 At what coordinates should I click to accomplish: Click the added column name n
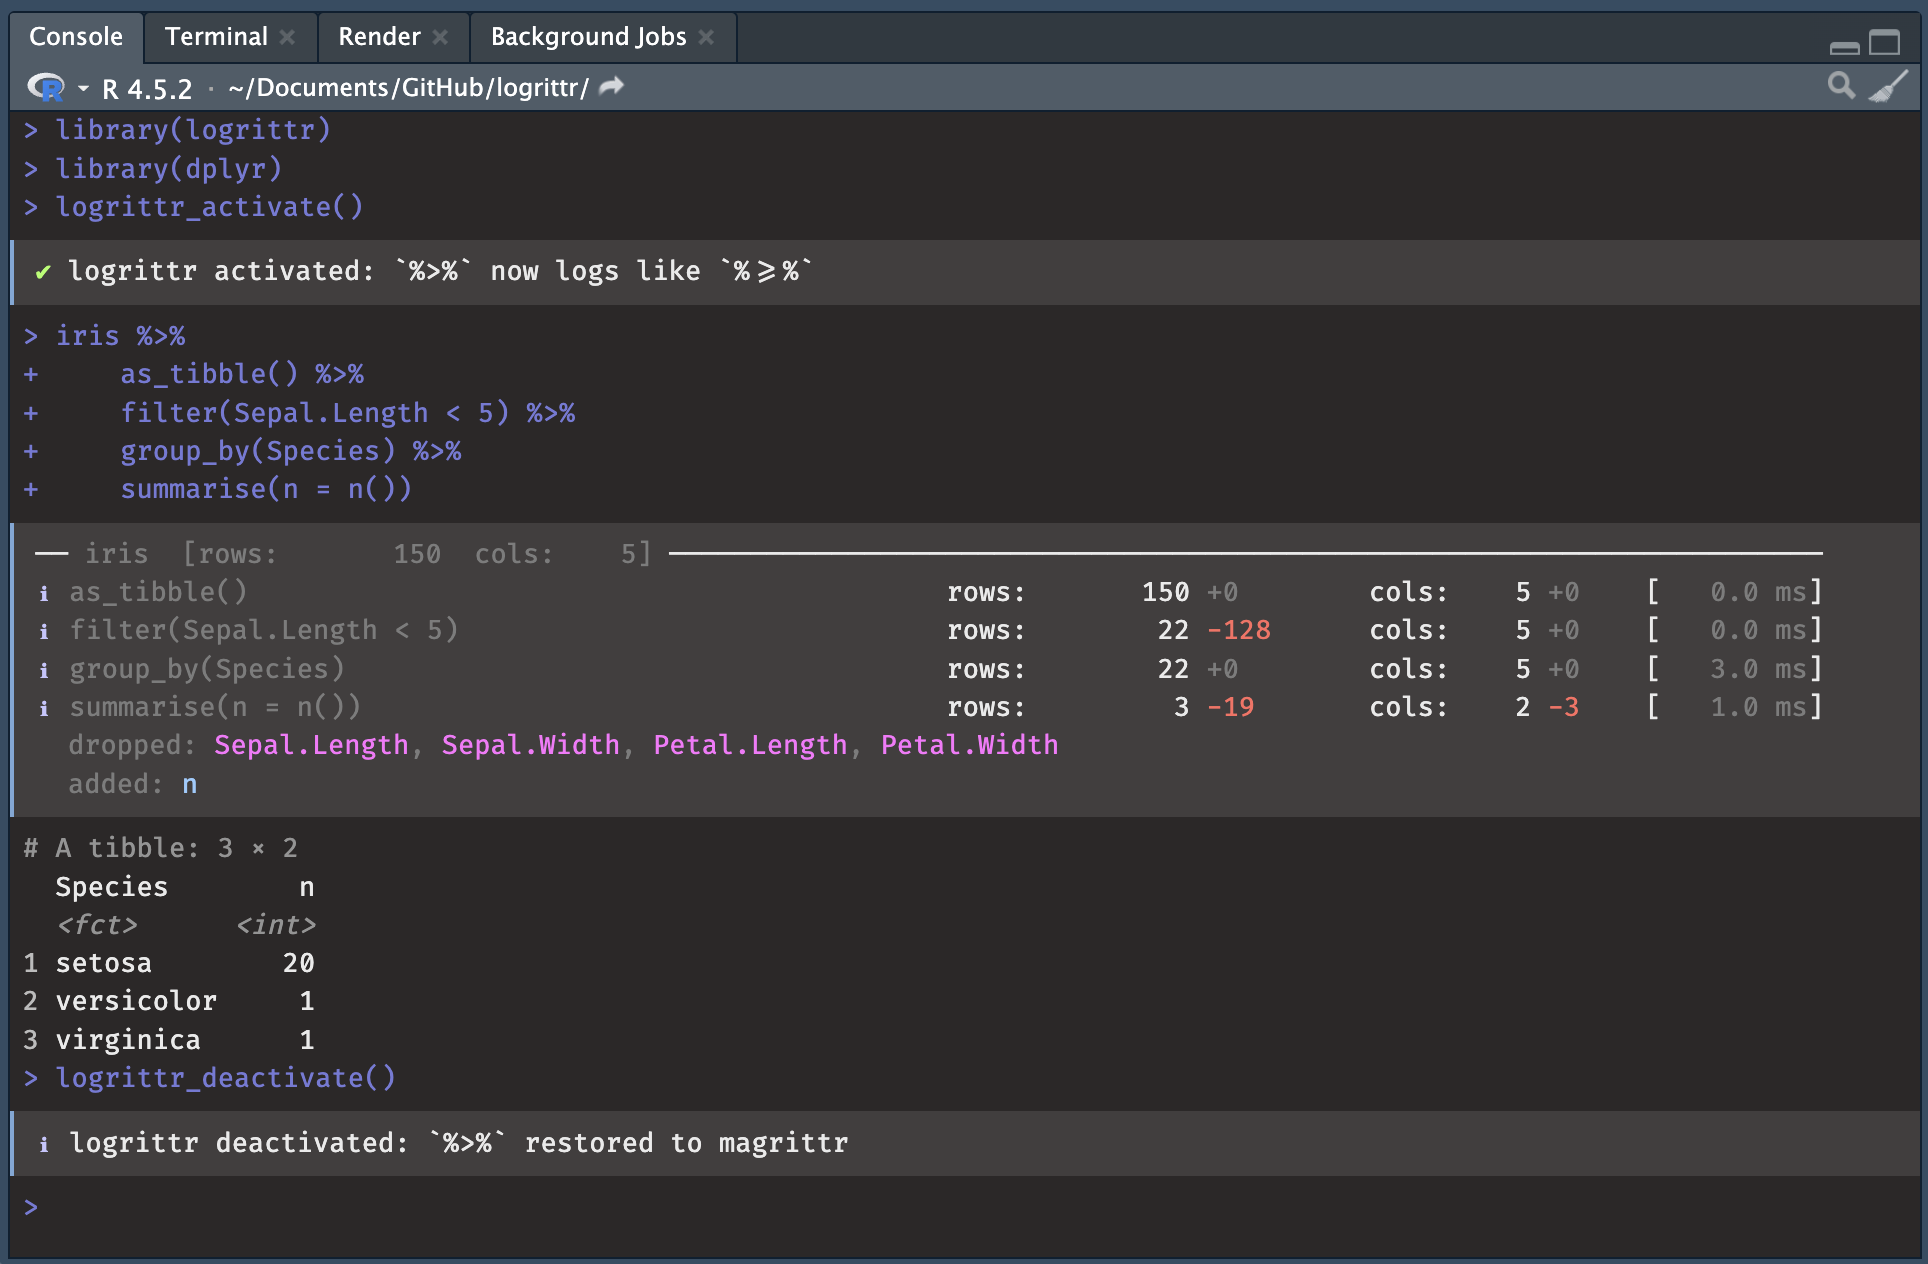190,784
